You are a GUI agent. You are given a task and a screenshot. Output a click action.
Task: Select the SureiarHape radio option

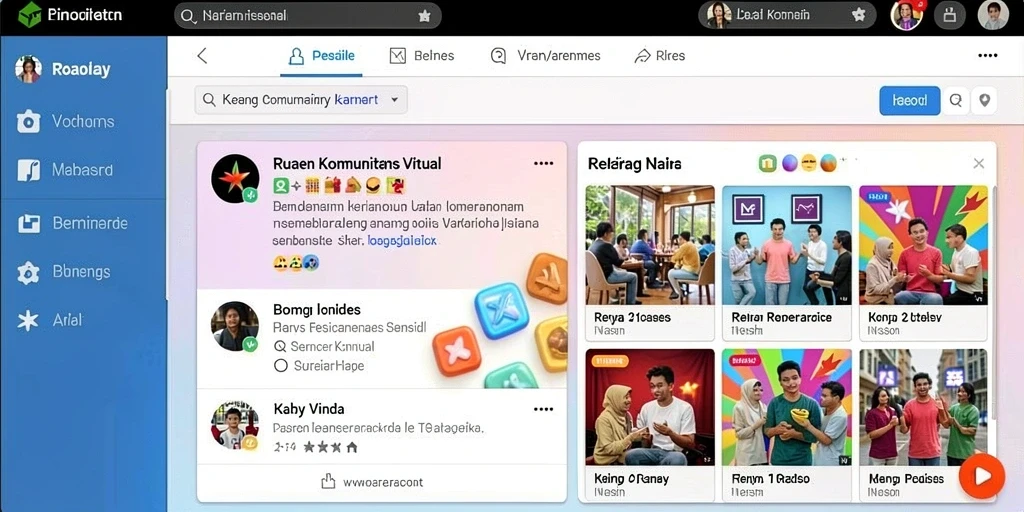click(x=281, y=366)
